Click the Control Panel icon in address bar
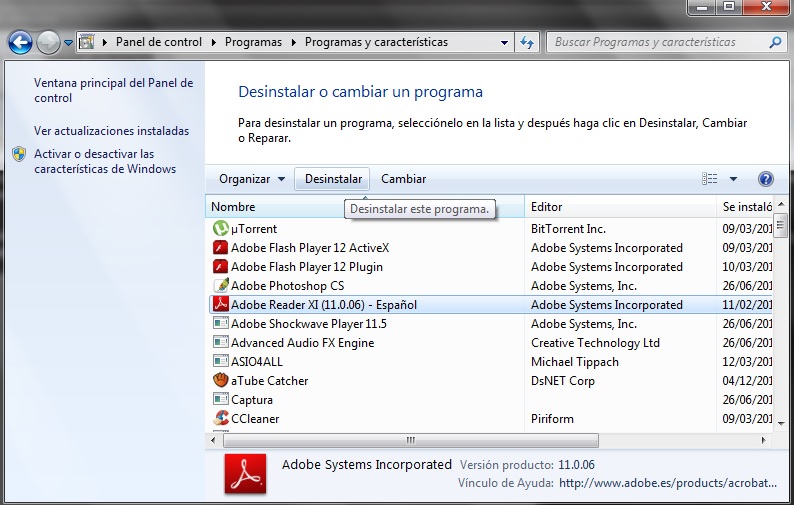 (87, 42)
